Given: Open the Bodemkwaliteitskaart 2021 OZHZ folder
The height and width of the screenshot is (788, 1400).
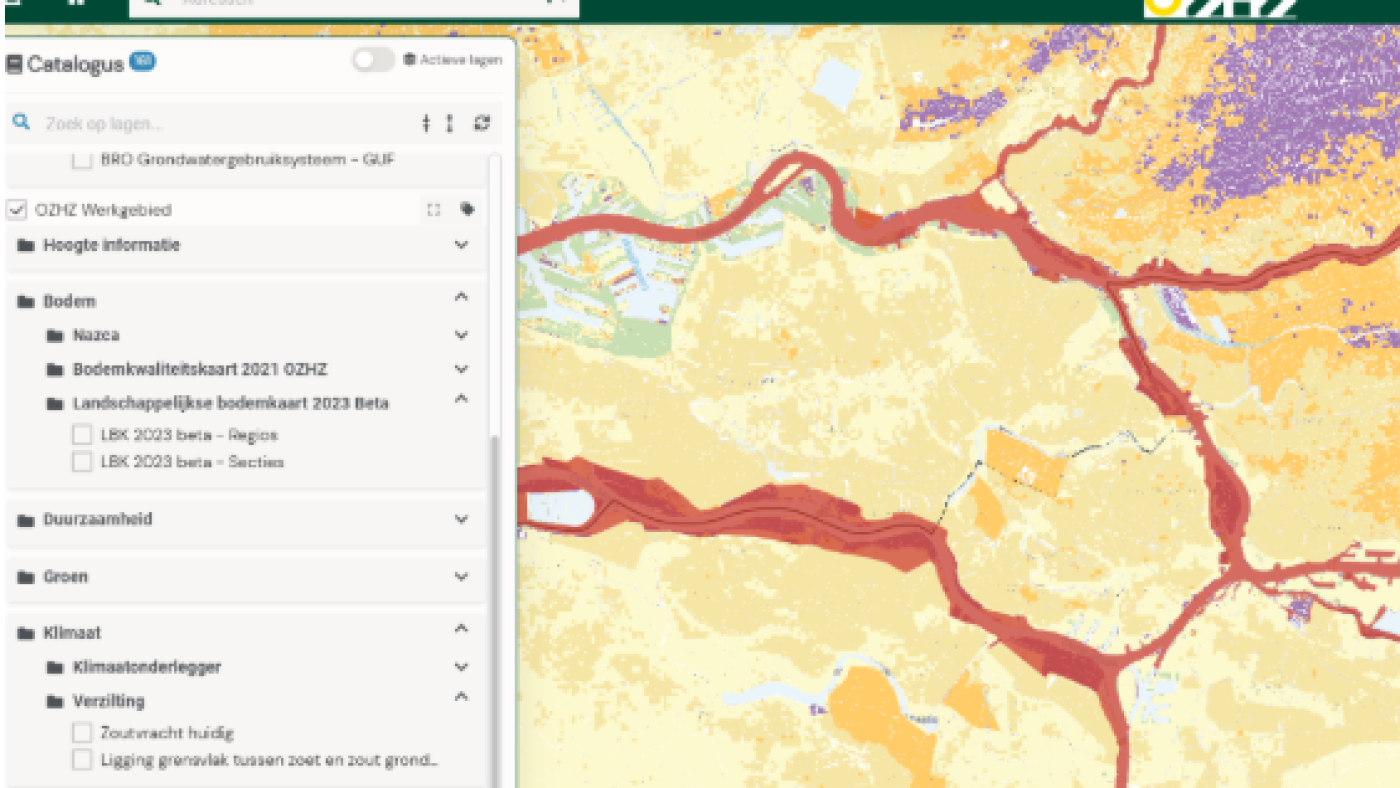Looking at the screenshot, I should click(200, 369).
